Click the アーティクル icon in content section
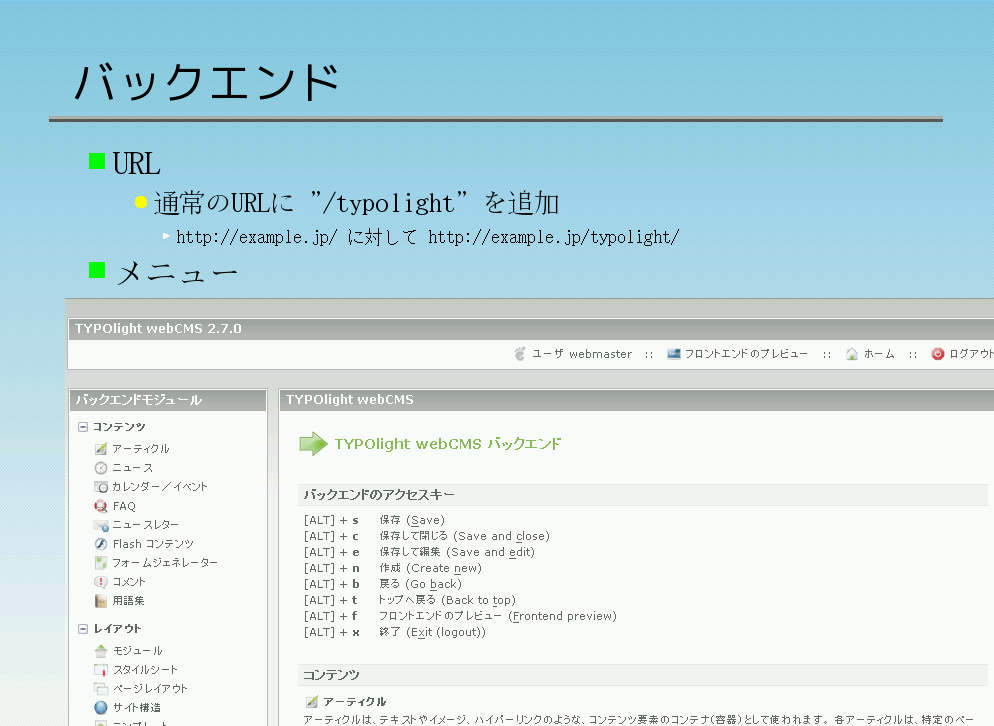994x726 pixels. tap(311, 702)
